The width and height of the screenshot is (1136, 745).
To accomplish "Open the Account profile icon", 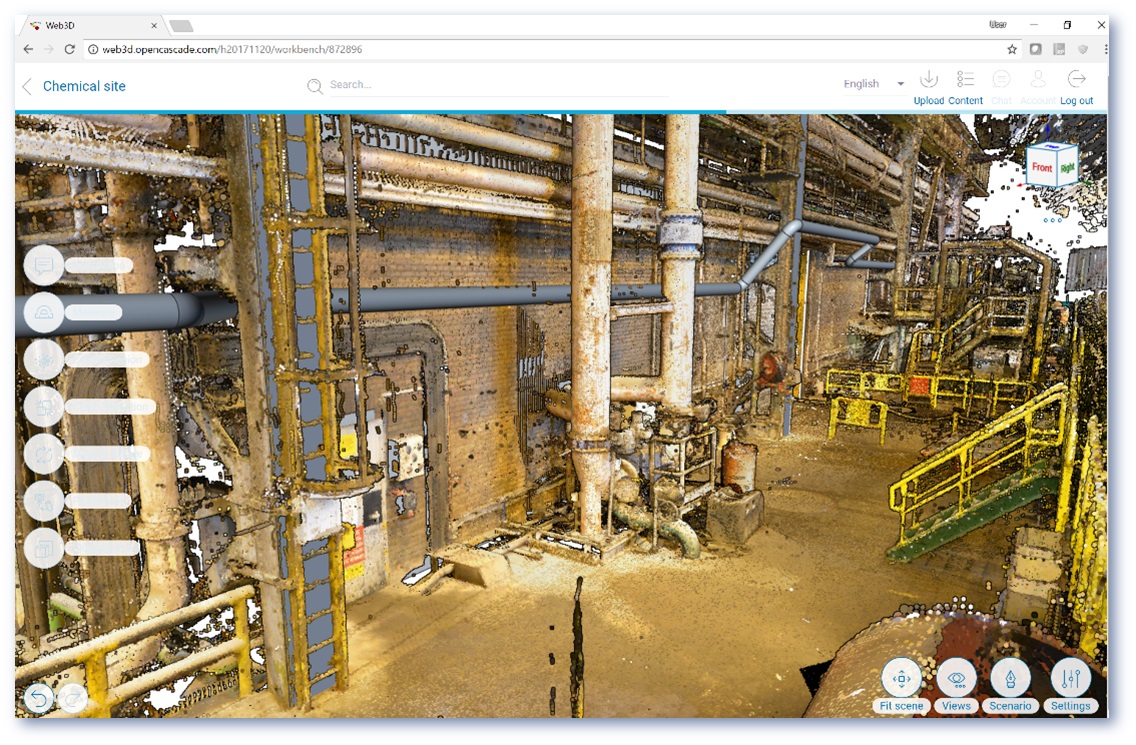I will tap(1038, 79).
